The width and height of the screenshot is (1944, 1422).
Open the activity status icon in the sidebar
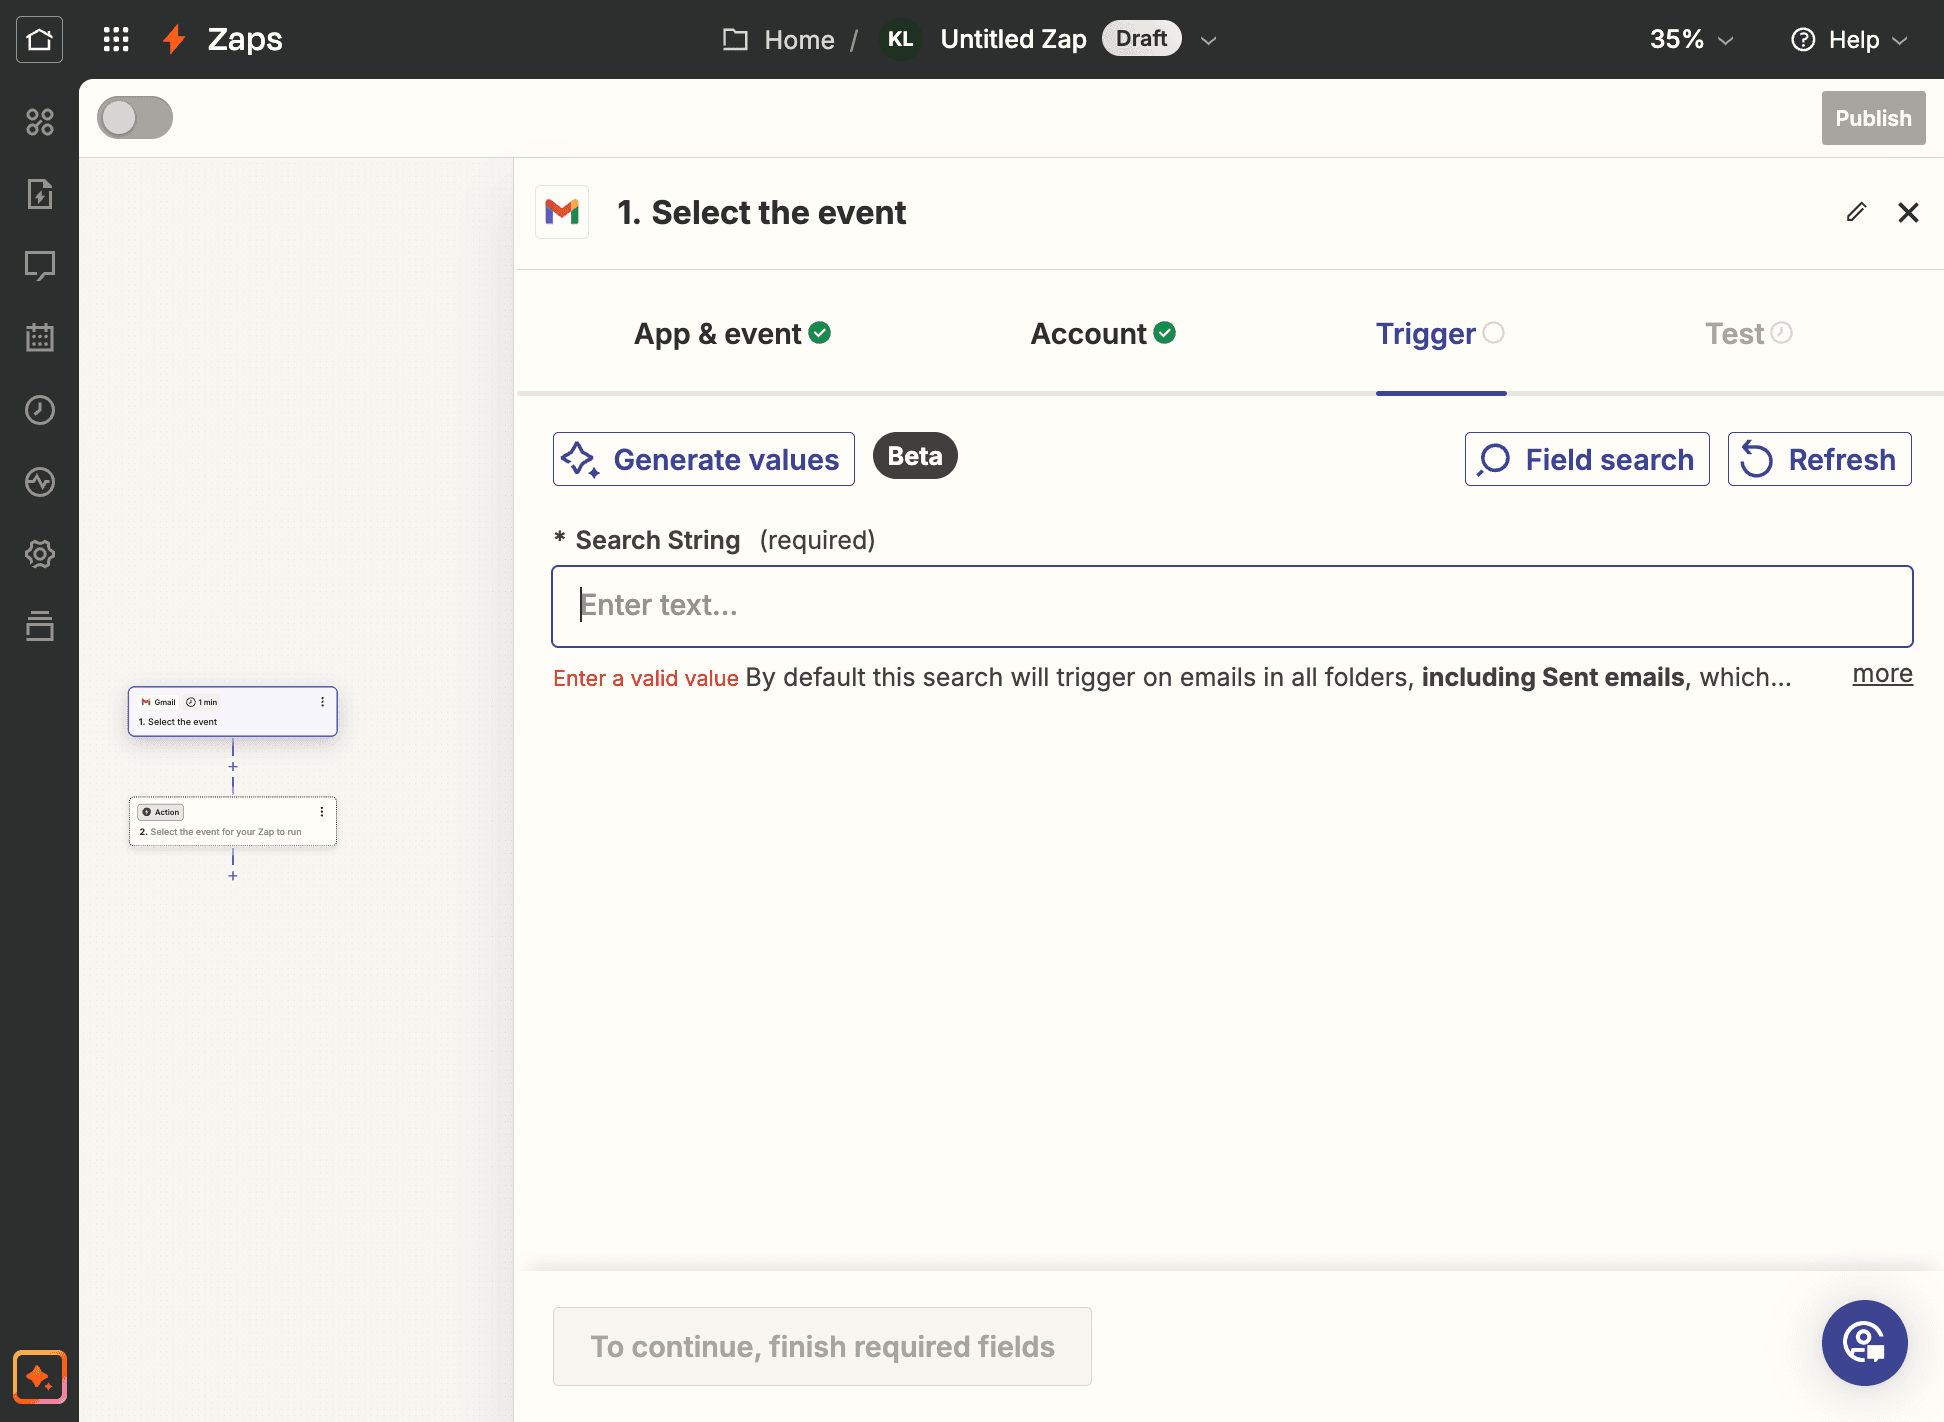click(x=40, y=482)
